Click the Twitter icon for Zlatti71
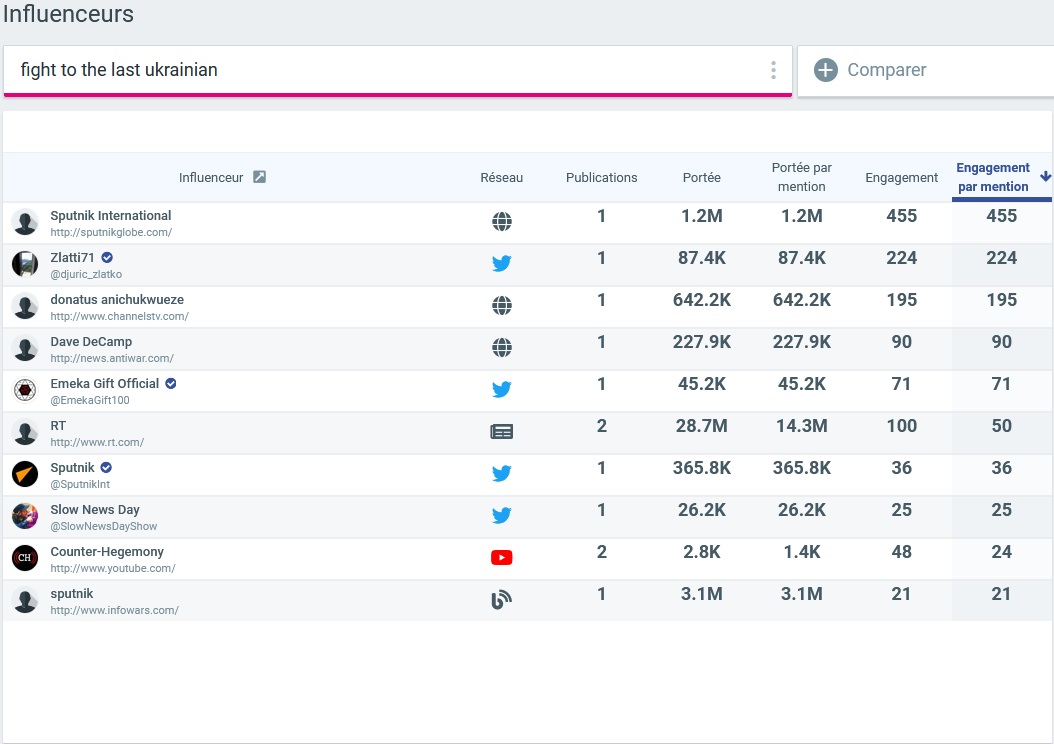 501,263
